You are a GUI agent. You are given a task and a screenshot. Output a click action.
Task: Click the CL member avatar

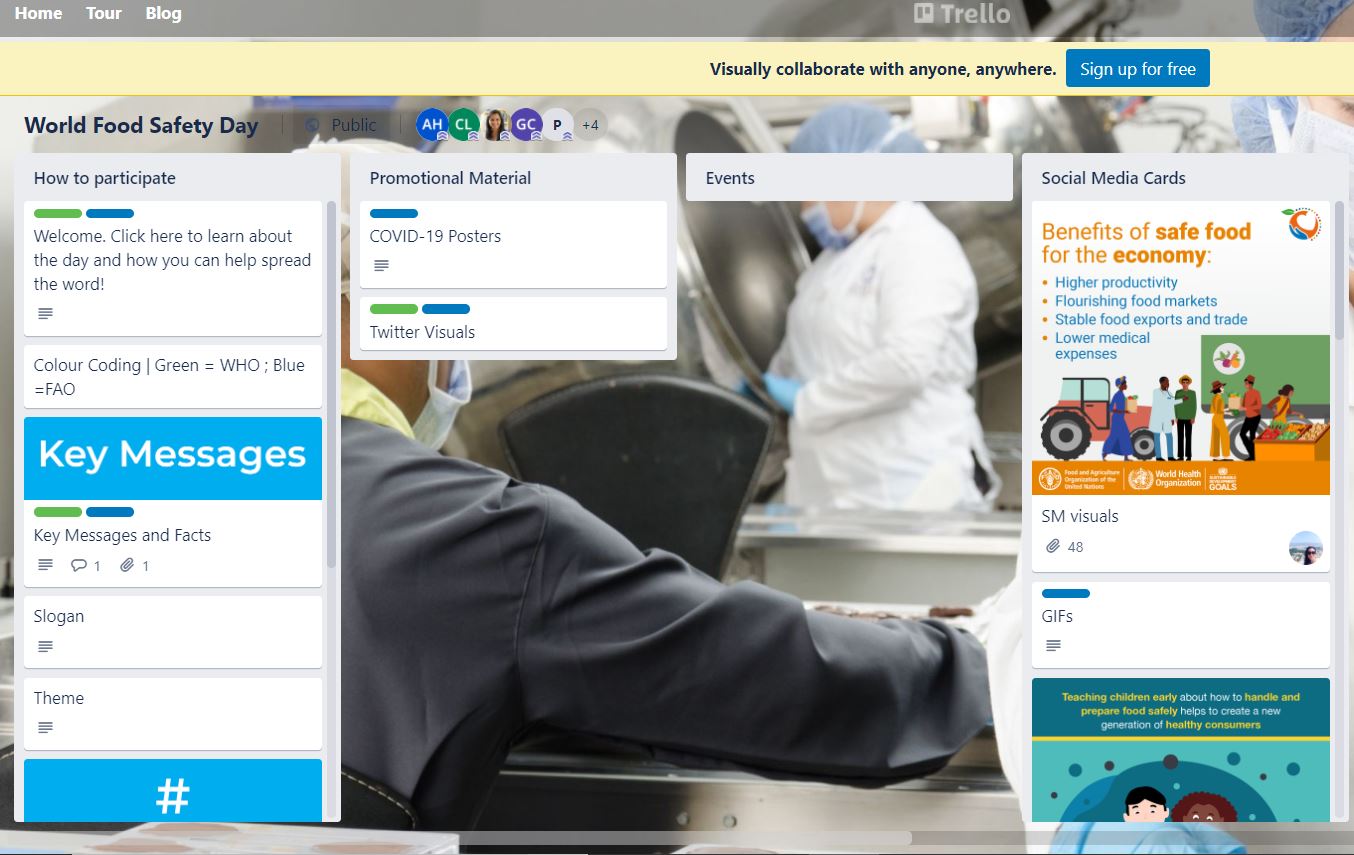click(x=464, y=125)
